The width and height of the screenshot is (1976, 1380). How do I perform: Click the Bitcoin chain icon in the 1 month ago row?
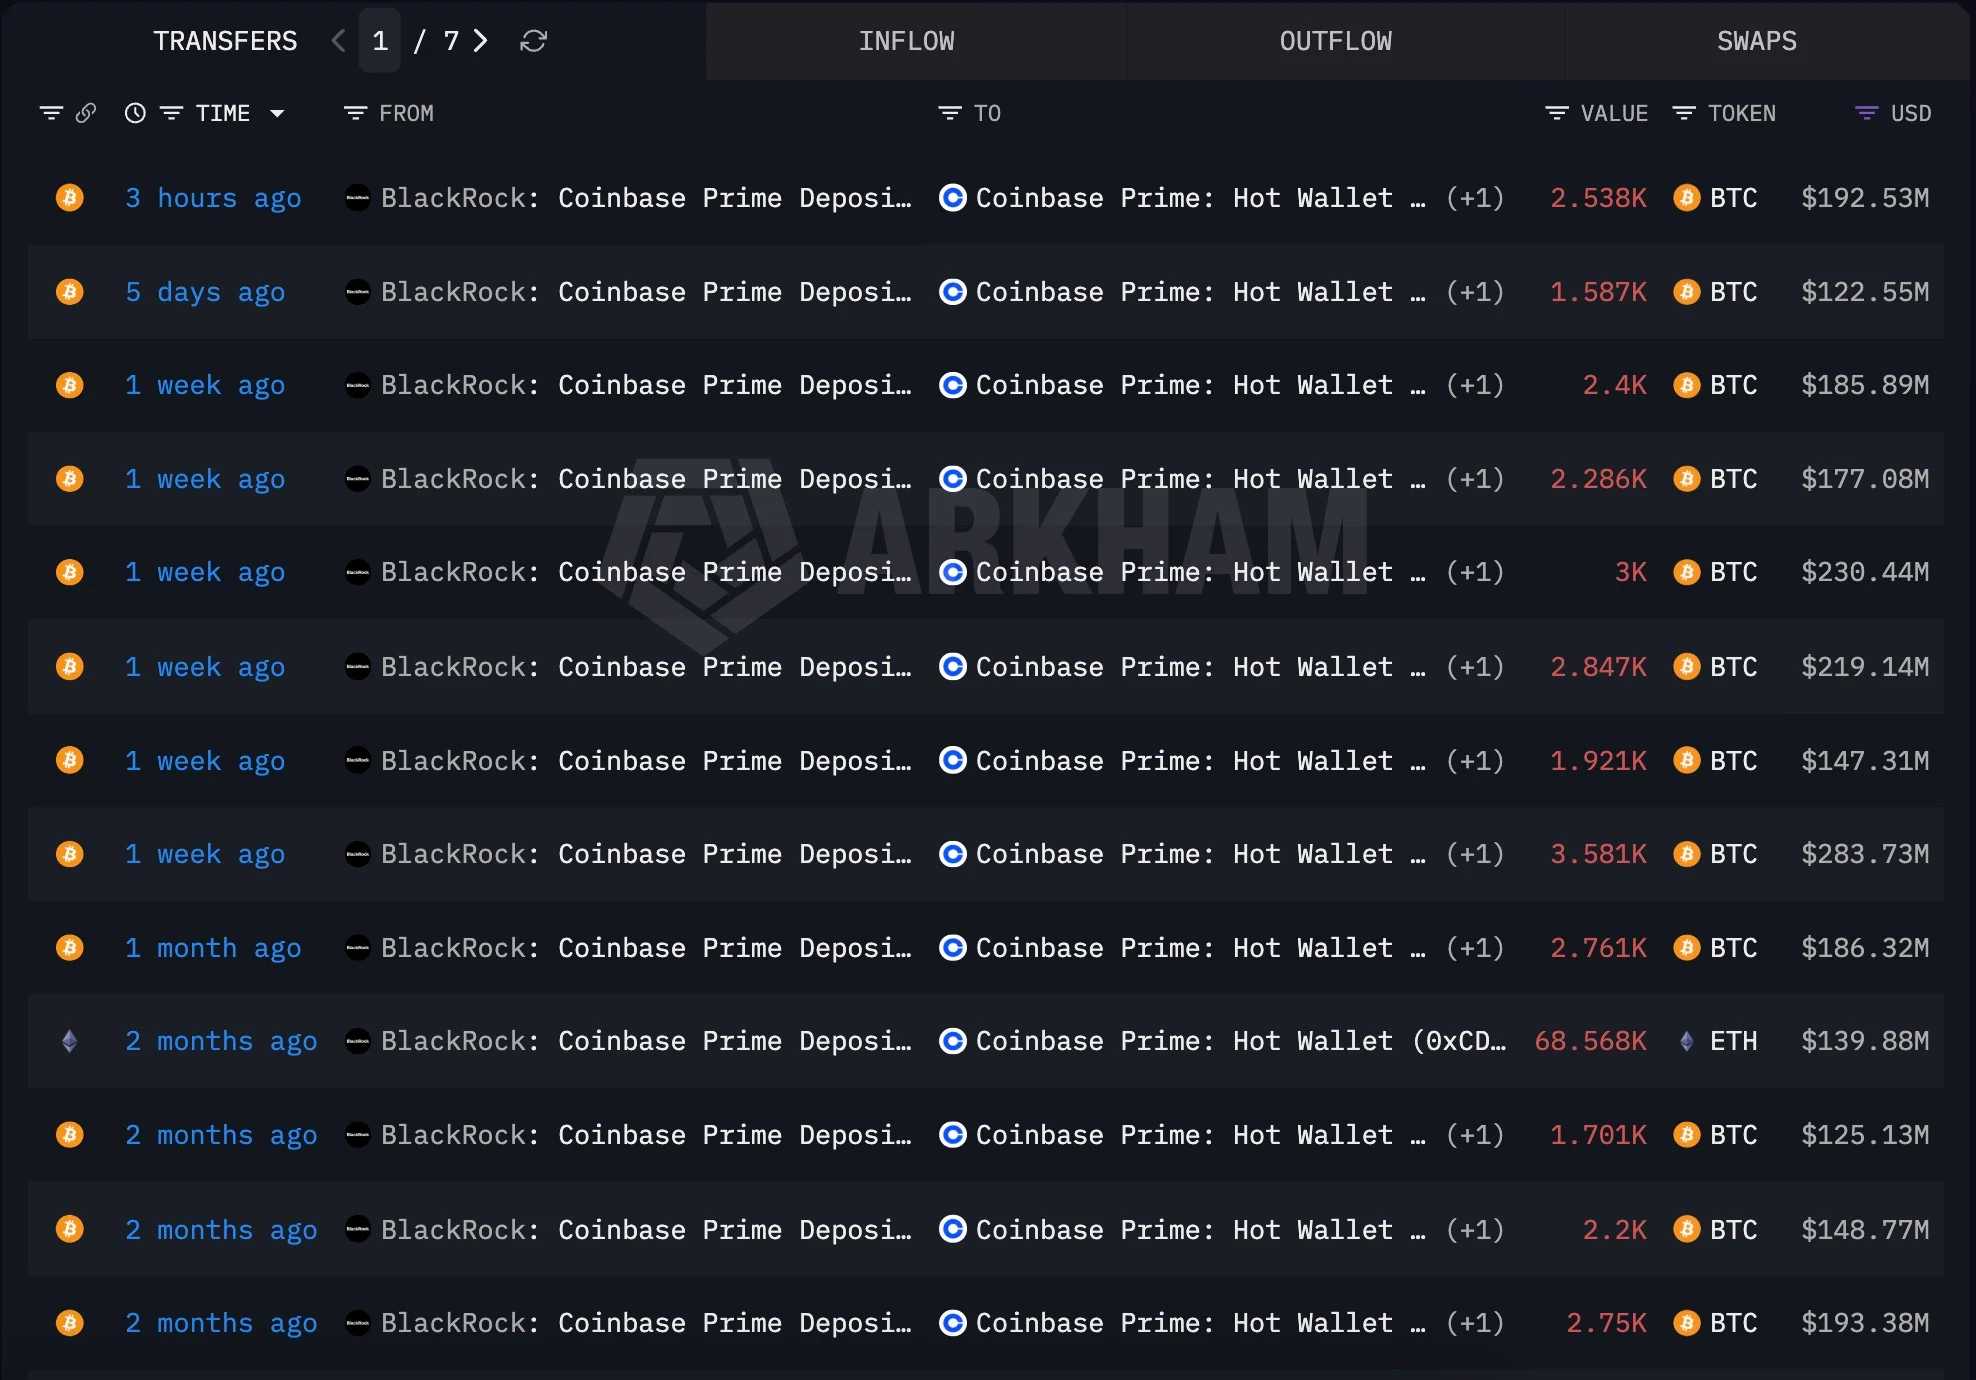(70, 948)
